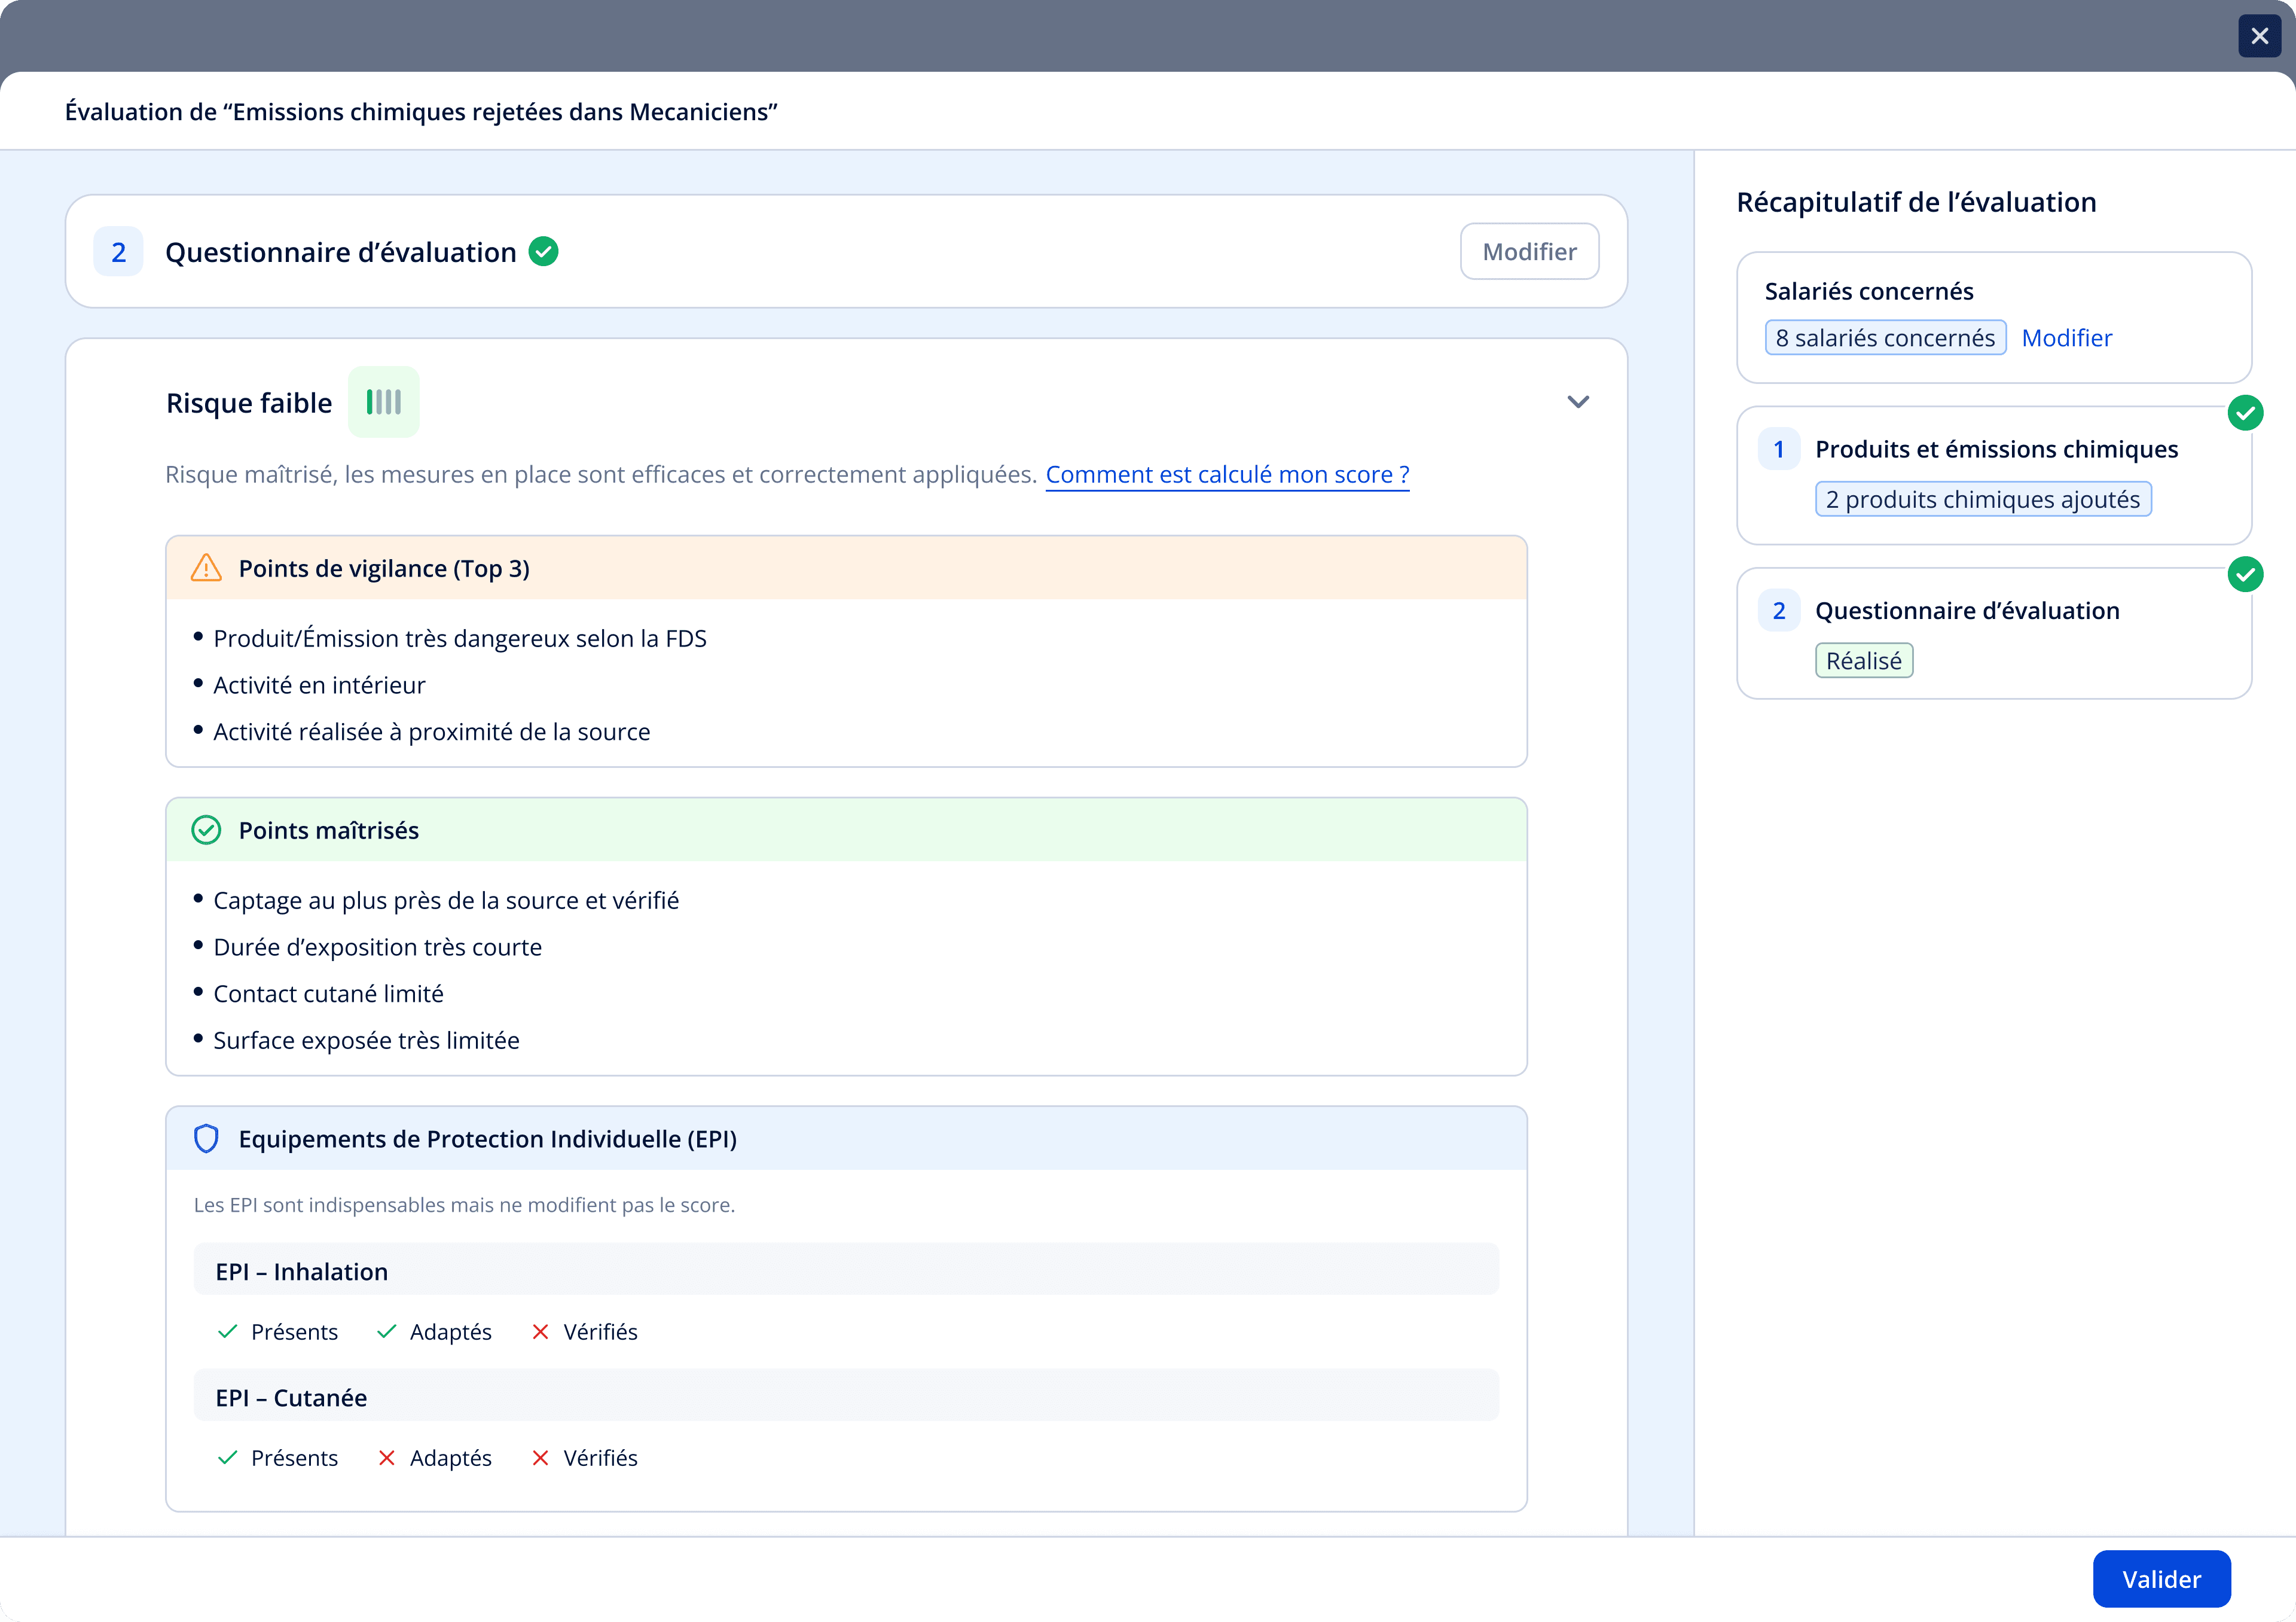Viewport: 2296px width, 1622px height.
Task: Click the shield icon in the EPI header
Action: tap(206, 1139)
